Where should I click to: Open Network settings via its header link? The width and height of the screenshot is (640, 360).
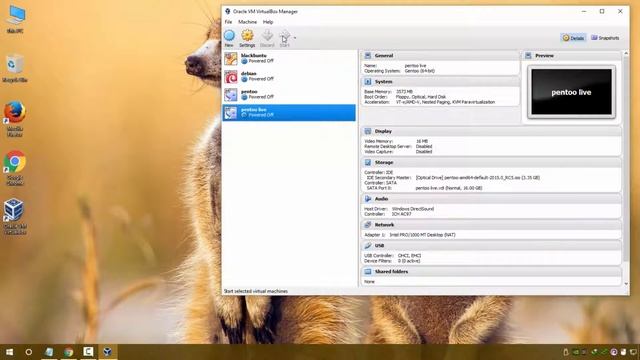tap(384, 225)
